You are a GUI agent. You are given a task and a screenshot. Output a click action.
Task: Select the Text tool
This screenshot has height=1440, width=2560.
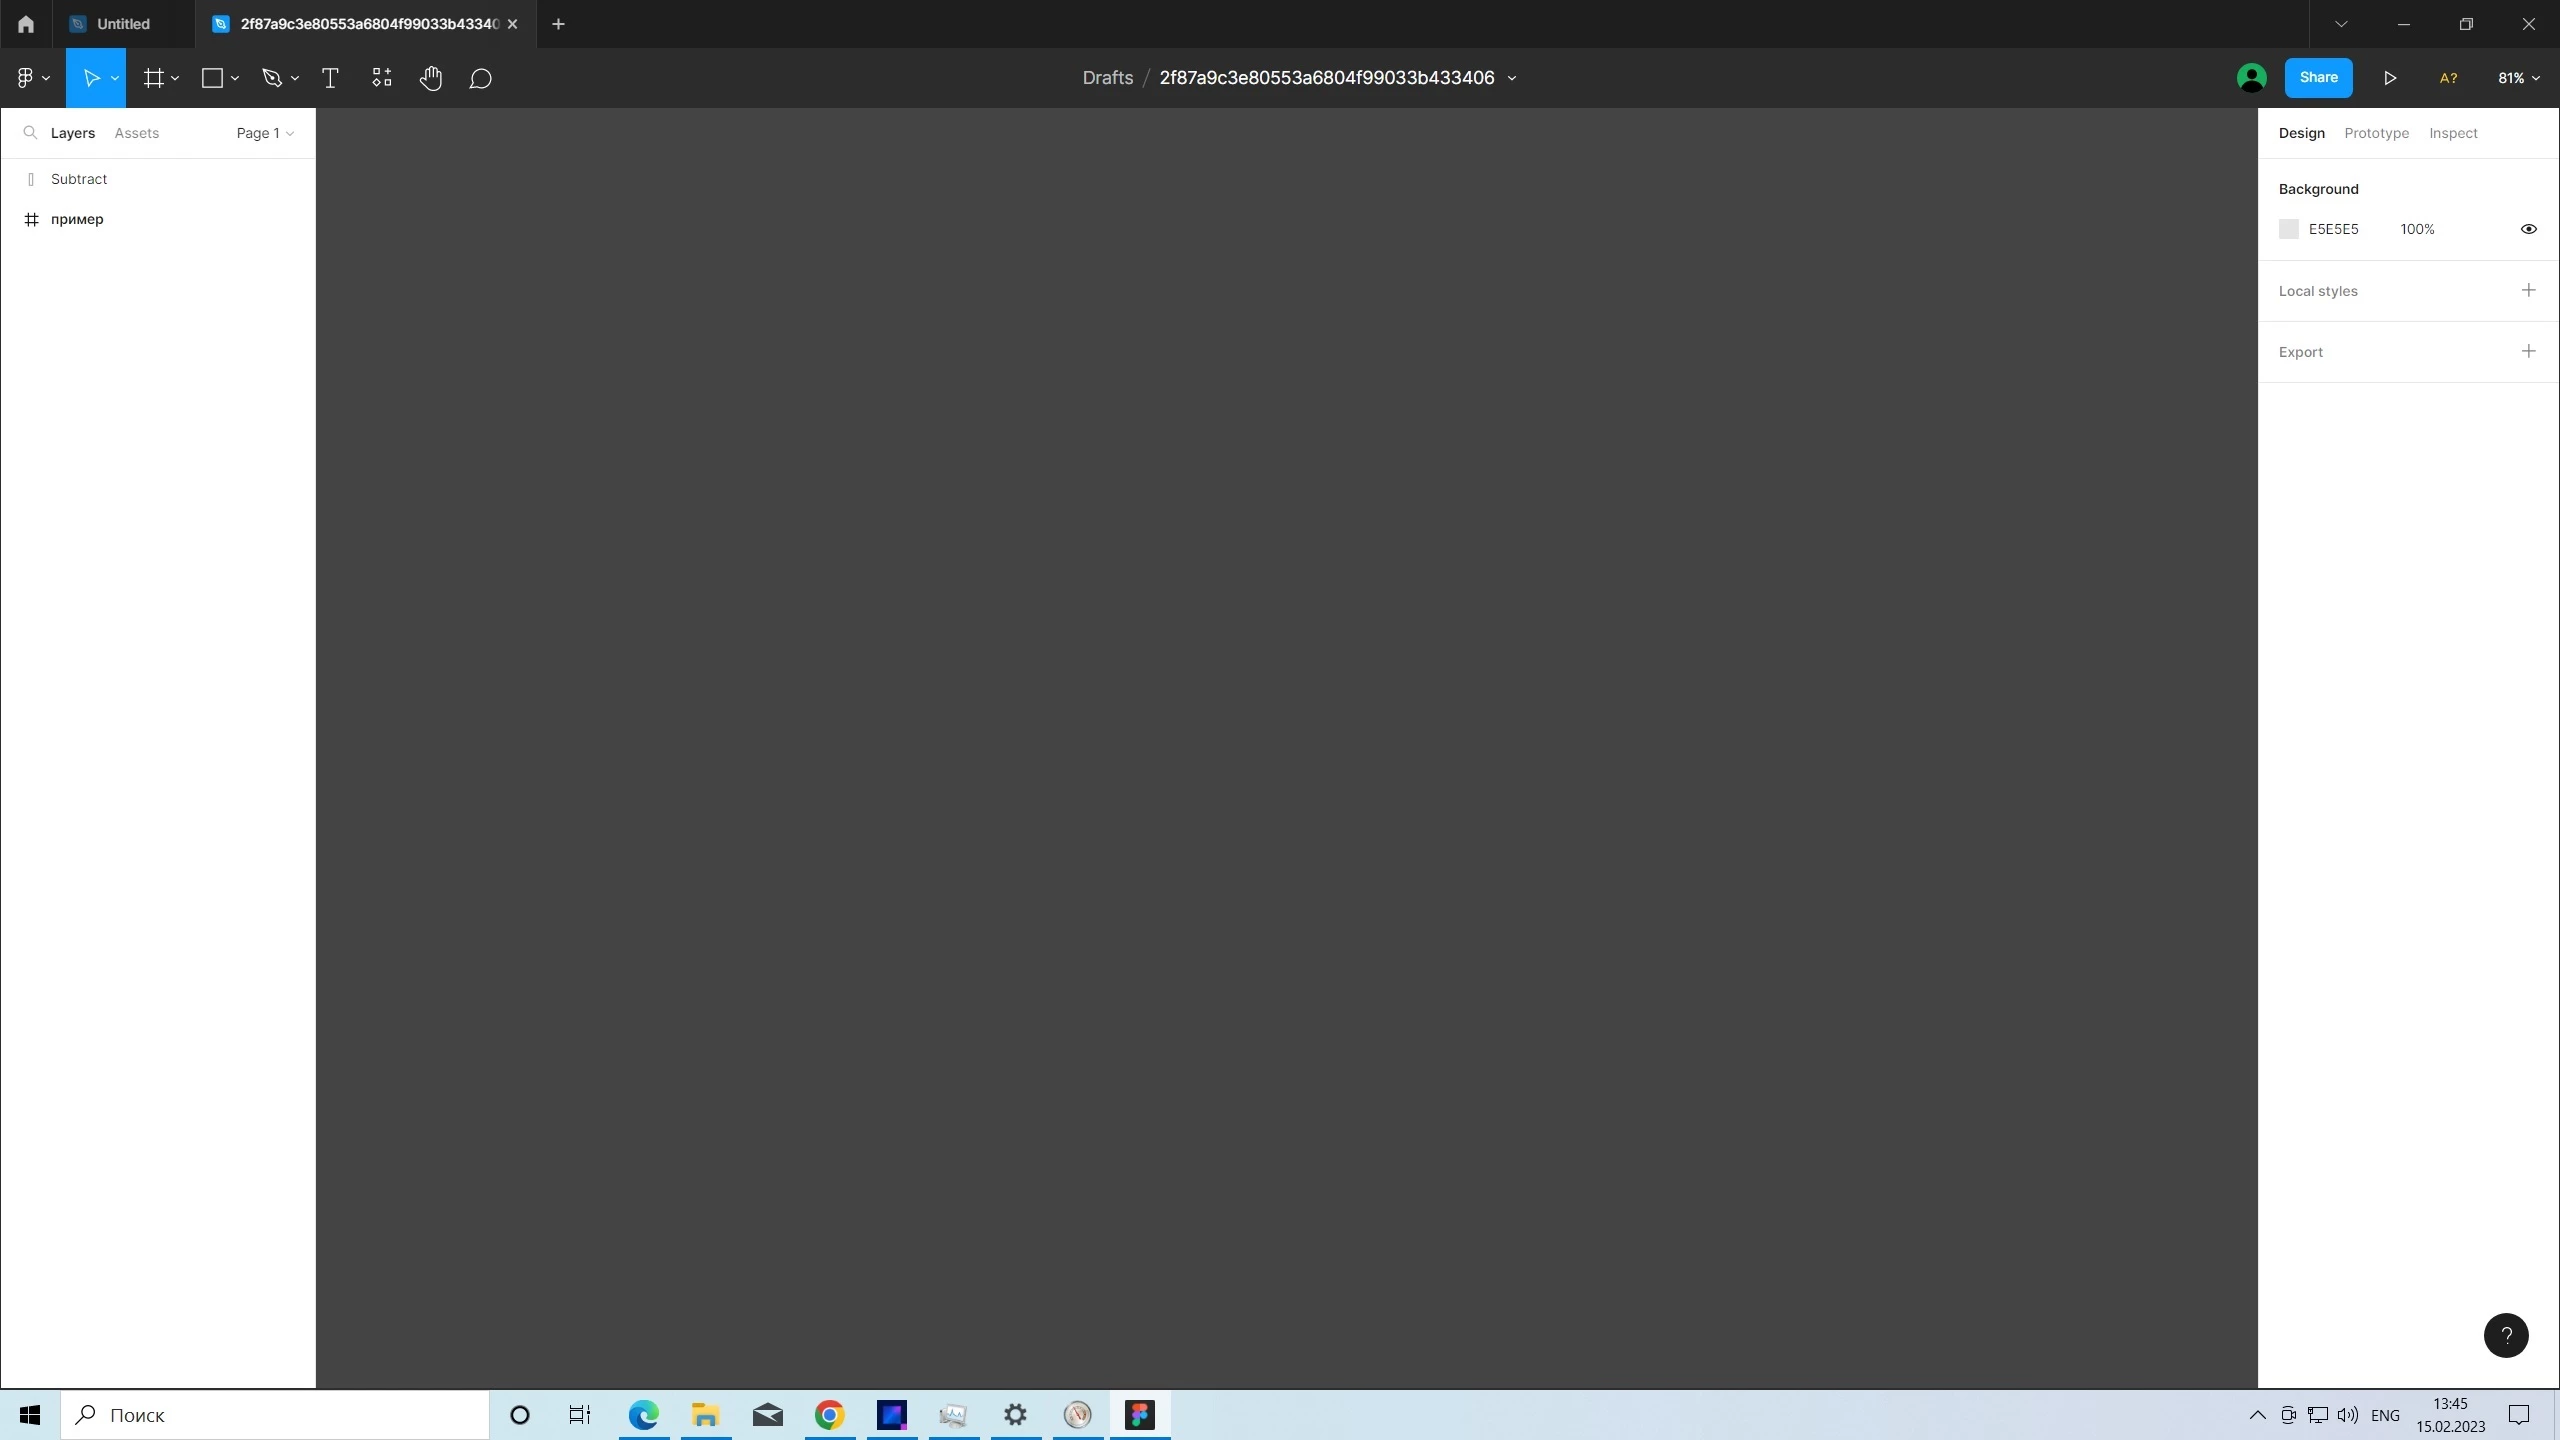[330, 78]
